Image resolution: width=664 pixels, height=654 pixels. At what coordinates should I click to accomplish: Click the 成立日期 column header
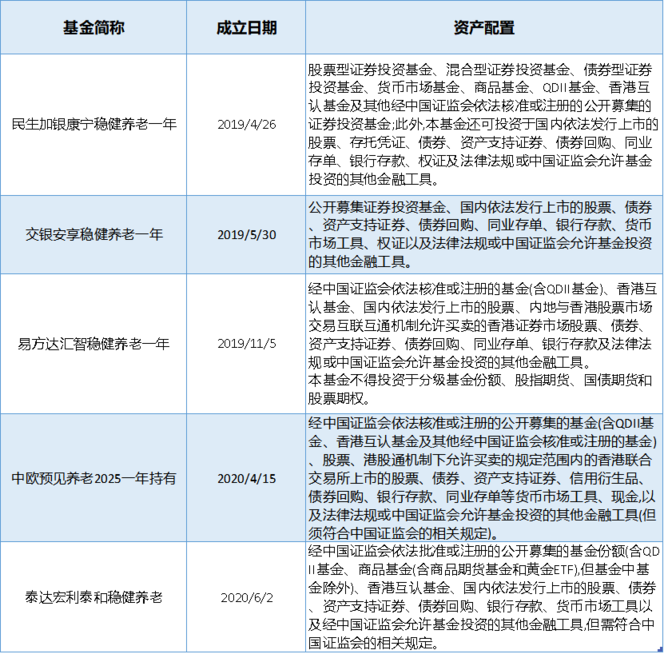pyautogui.click(x=246, y=28)
